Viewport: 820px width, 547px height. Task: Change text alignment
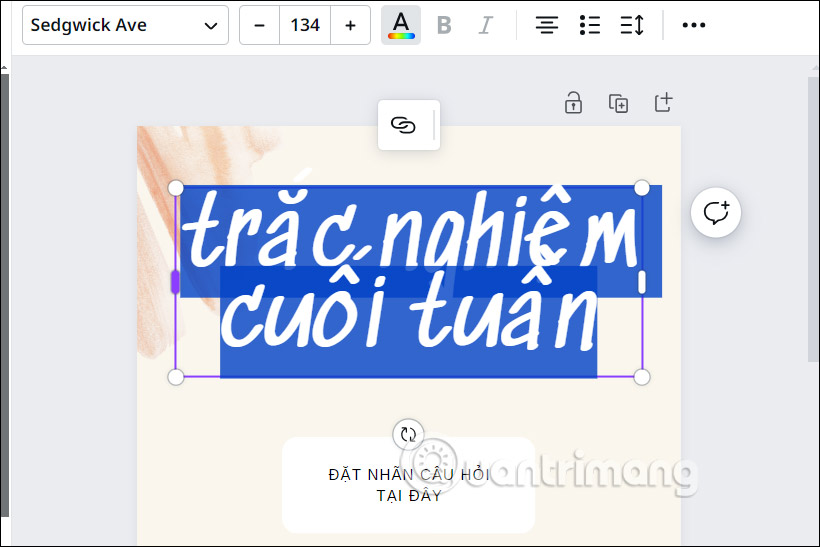[546, 25]
